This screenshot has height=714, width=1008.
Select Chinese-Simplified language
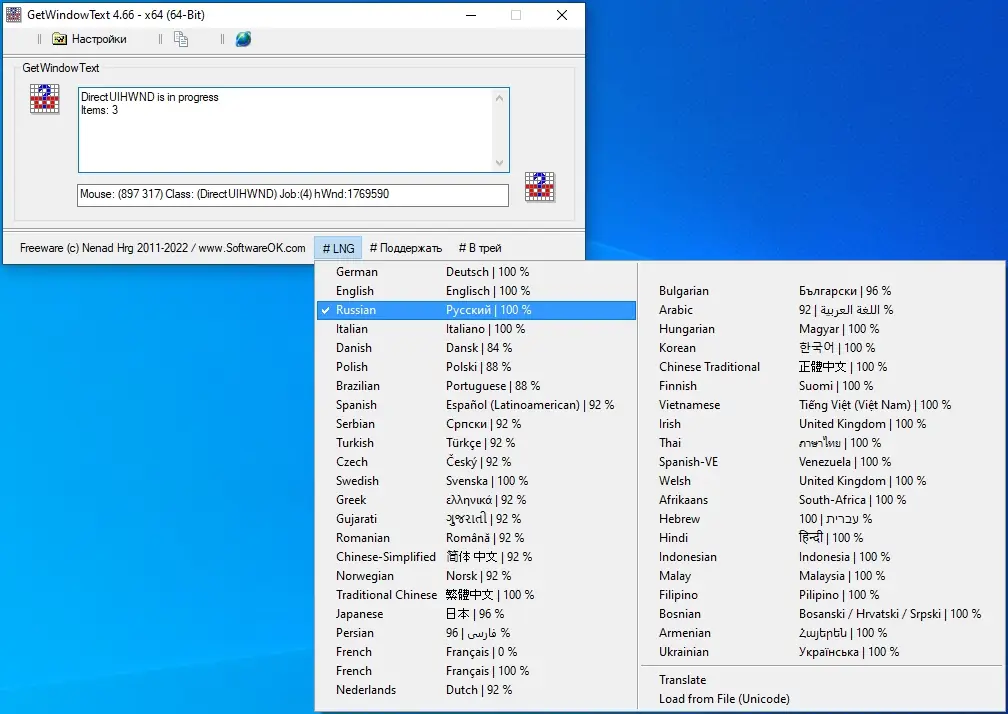(x=476, y=557)
